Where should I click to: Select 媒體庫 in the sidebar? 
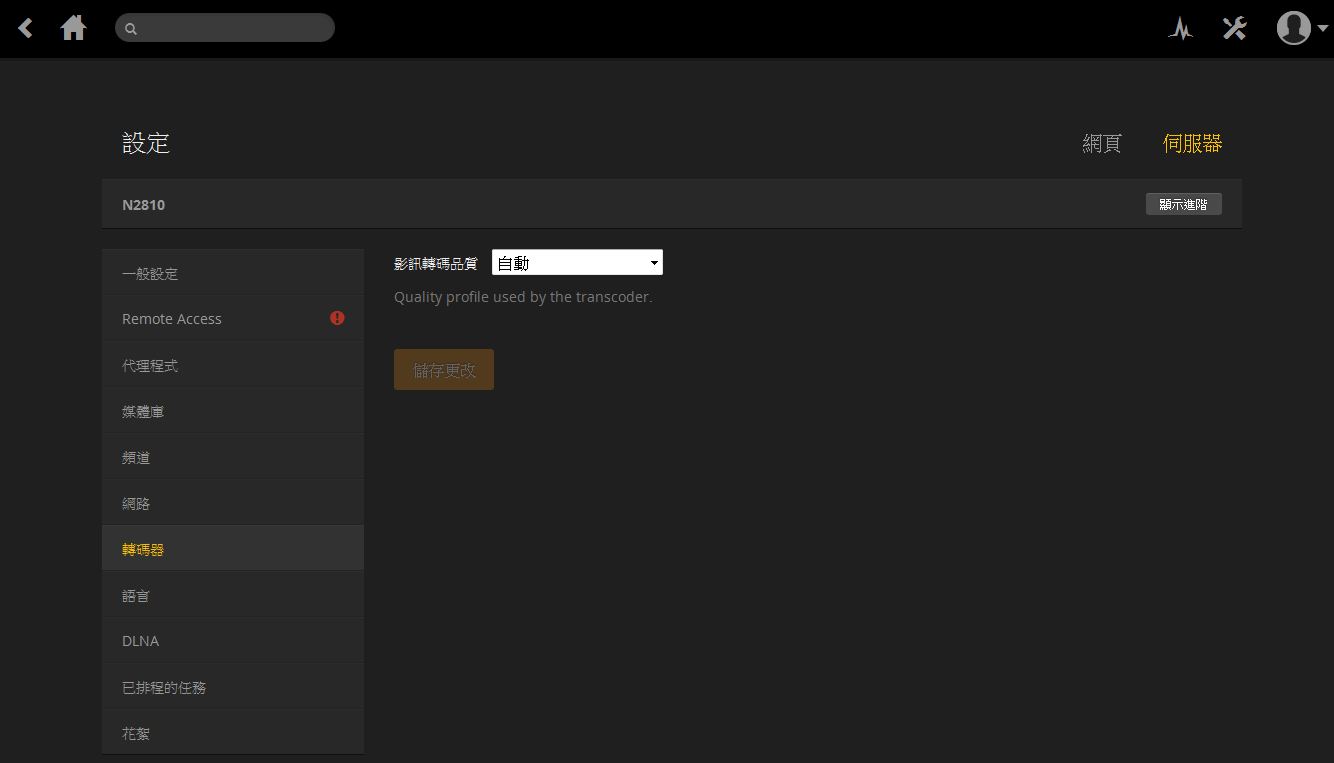tap(233, 411)
